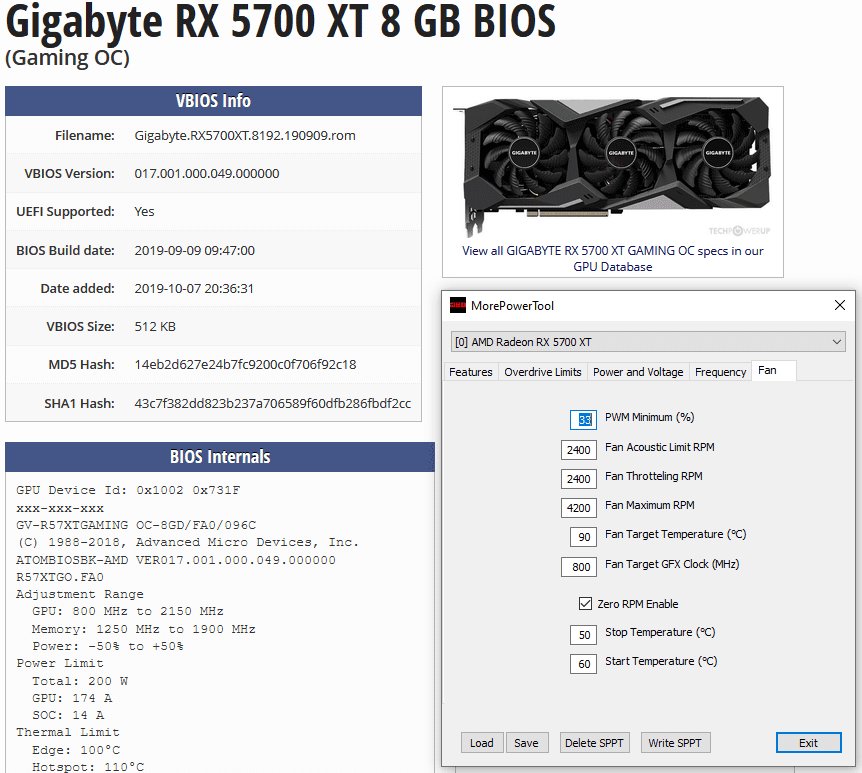Toggle the Zero RPM Enable checkbox

(x=585, y=604)
